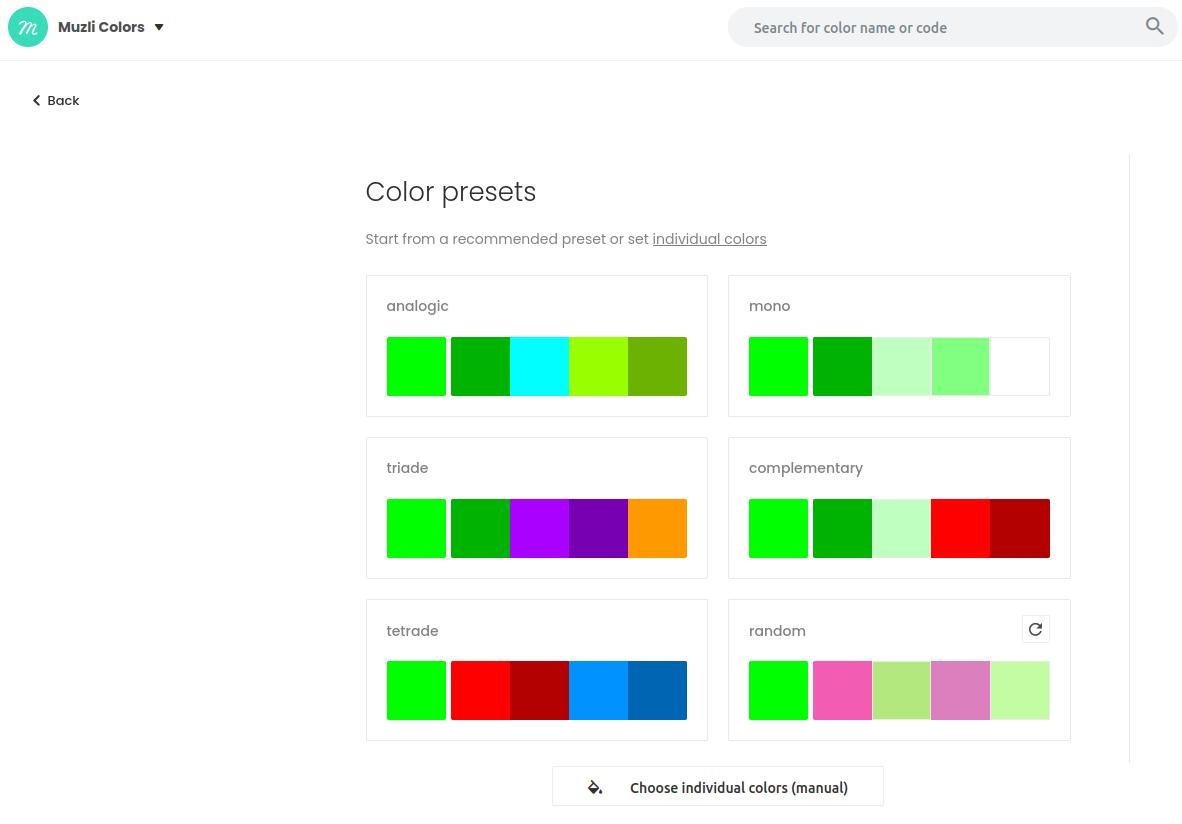Pick the bright red swatch in tetrade preset
Viewport: 1182px width, 824px height.
pyautogui.click(x=480, y=691)
